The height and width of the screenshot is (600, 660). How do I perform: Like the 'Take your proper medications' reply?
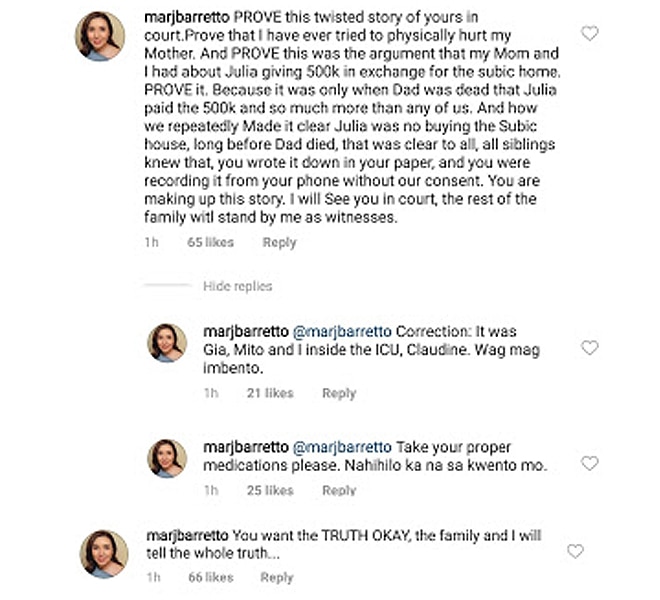click(x=589, y=463)
